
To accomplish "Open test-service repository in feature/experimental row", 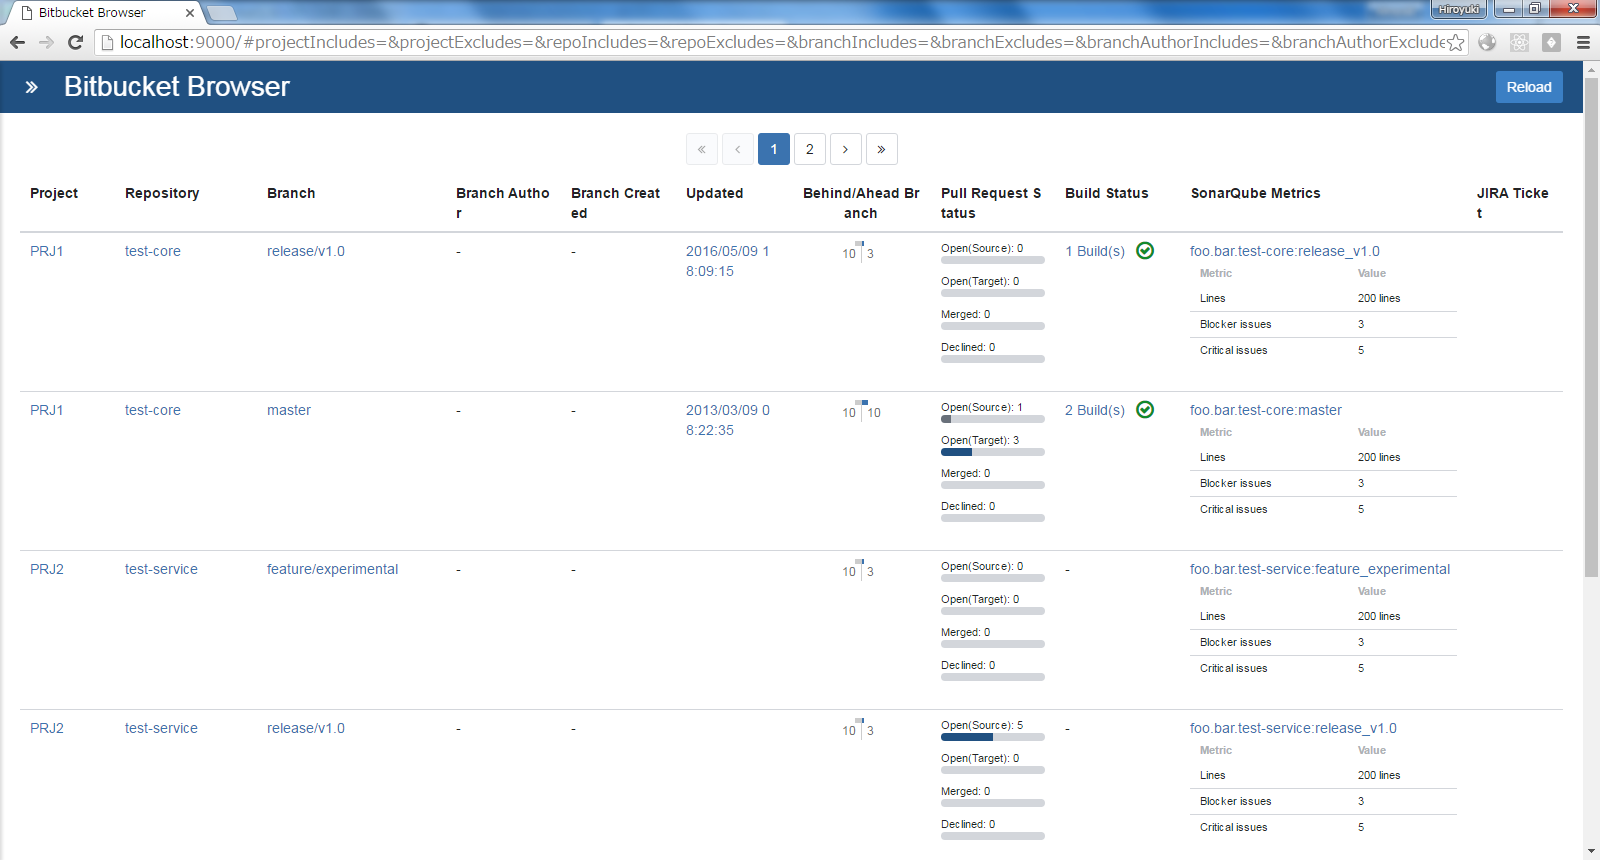I will tap(161, 569).
